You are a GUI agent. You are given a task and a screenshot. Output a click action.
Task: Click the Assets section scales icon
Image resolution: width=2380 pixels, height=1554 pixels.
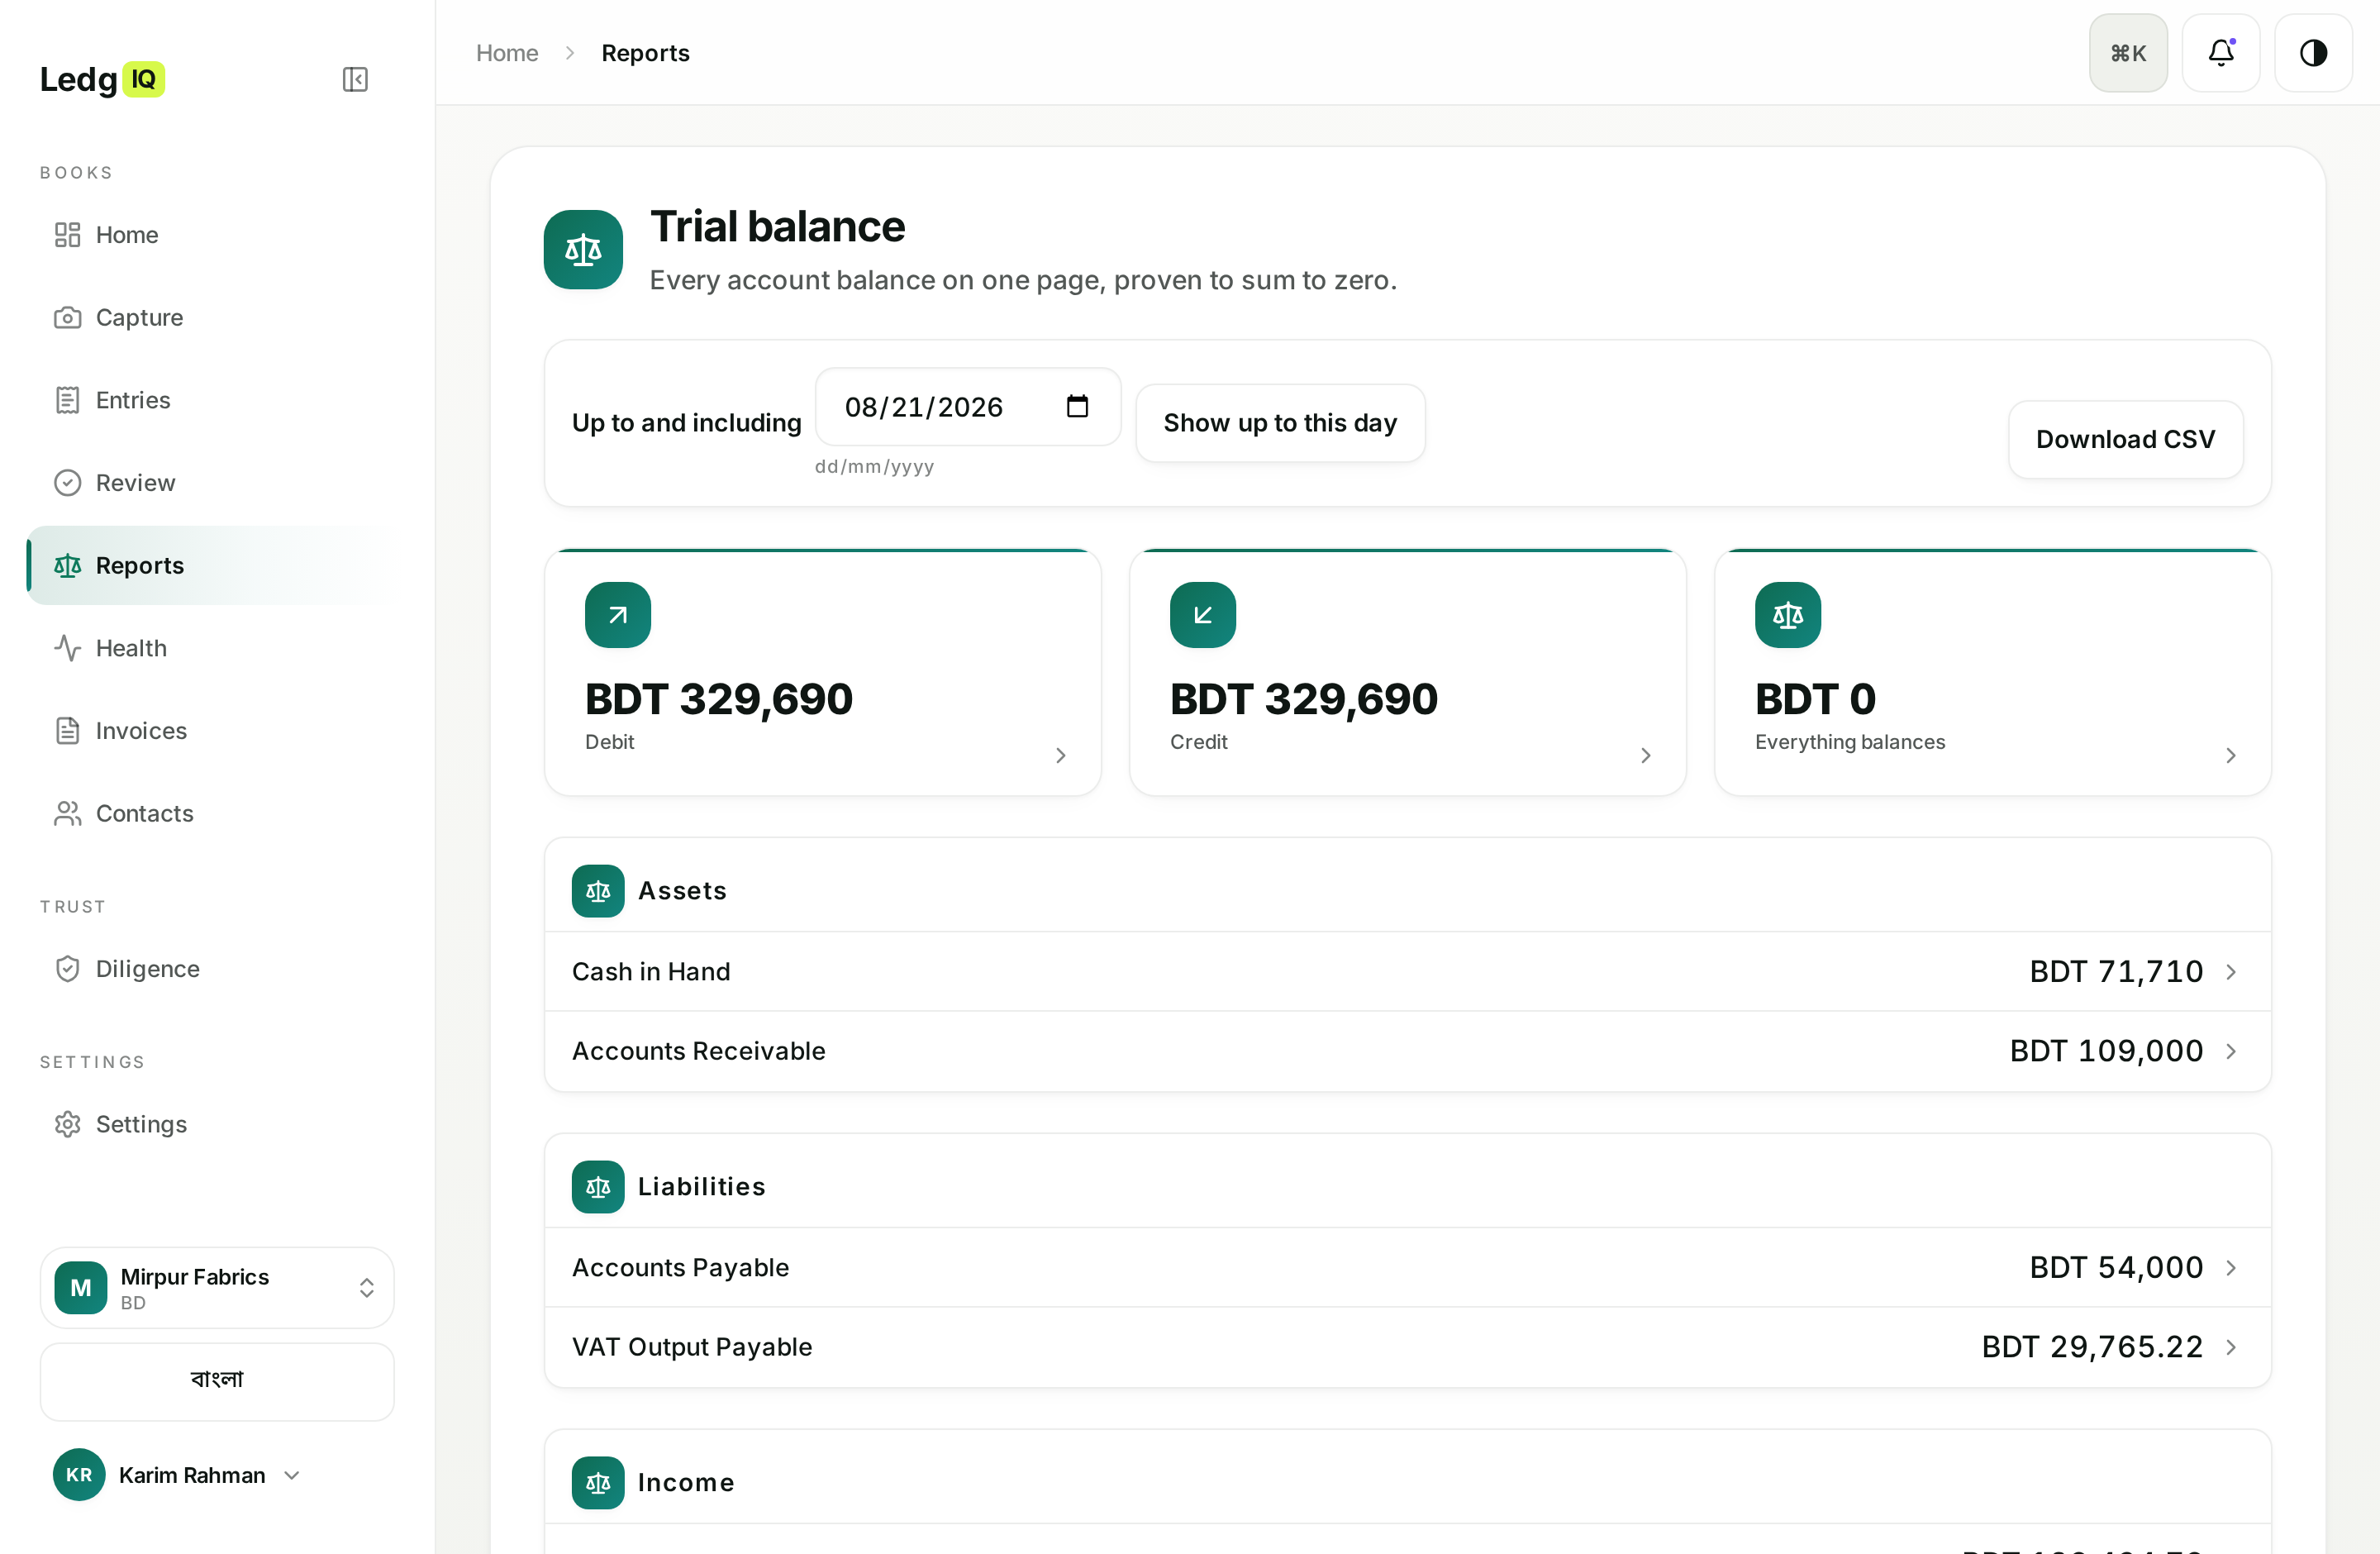coord(598,891)
